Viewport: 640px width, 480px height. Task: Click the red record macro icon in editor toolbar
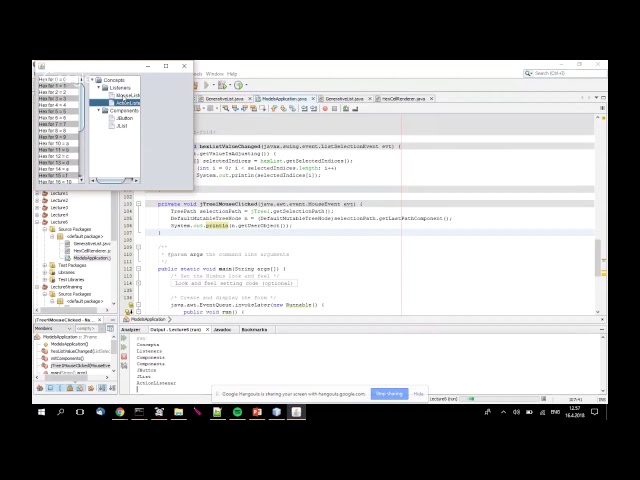(325, 109)
